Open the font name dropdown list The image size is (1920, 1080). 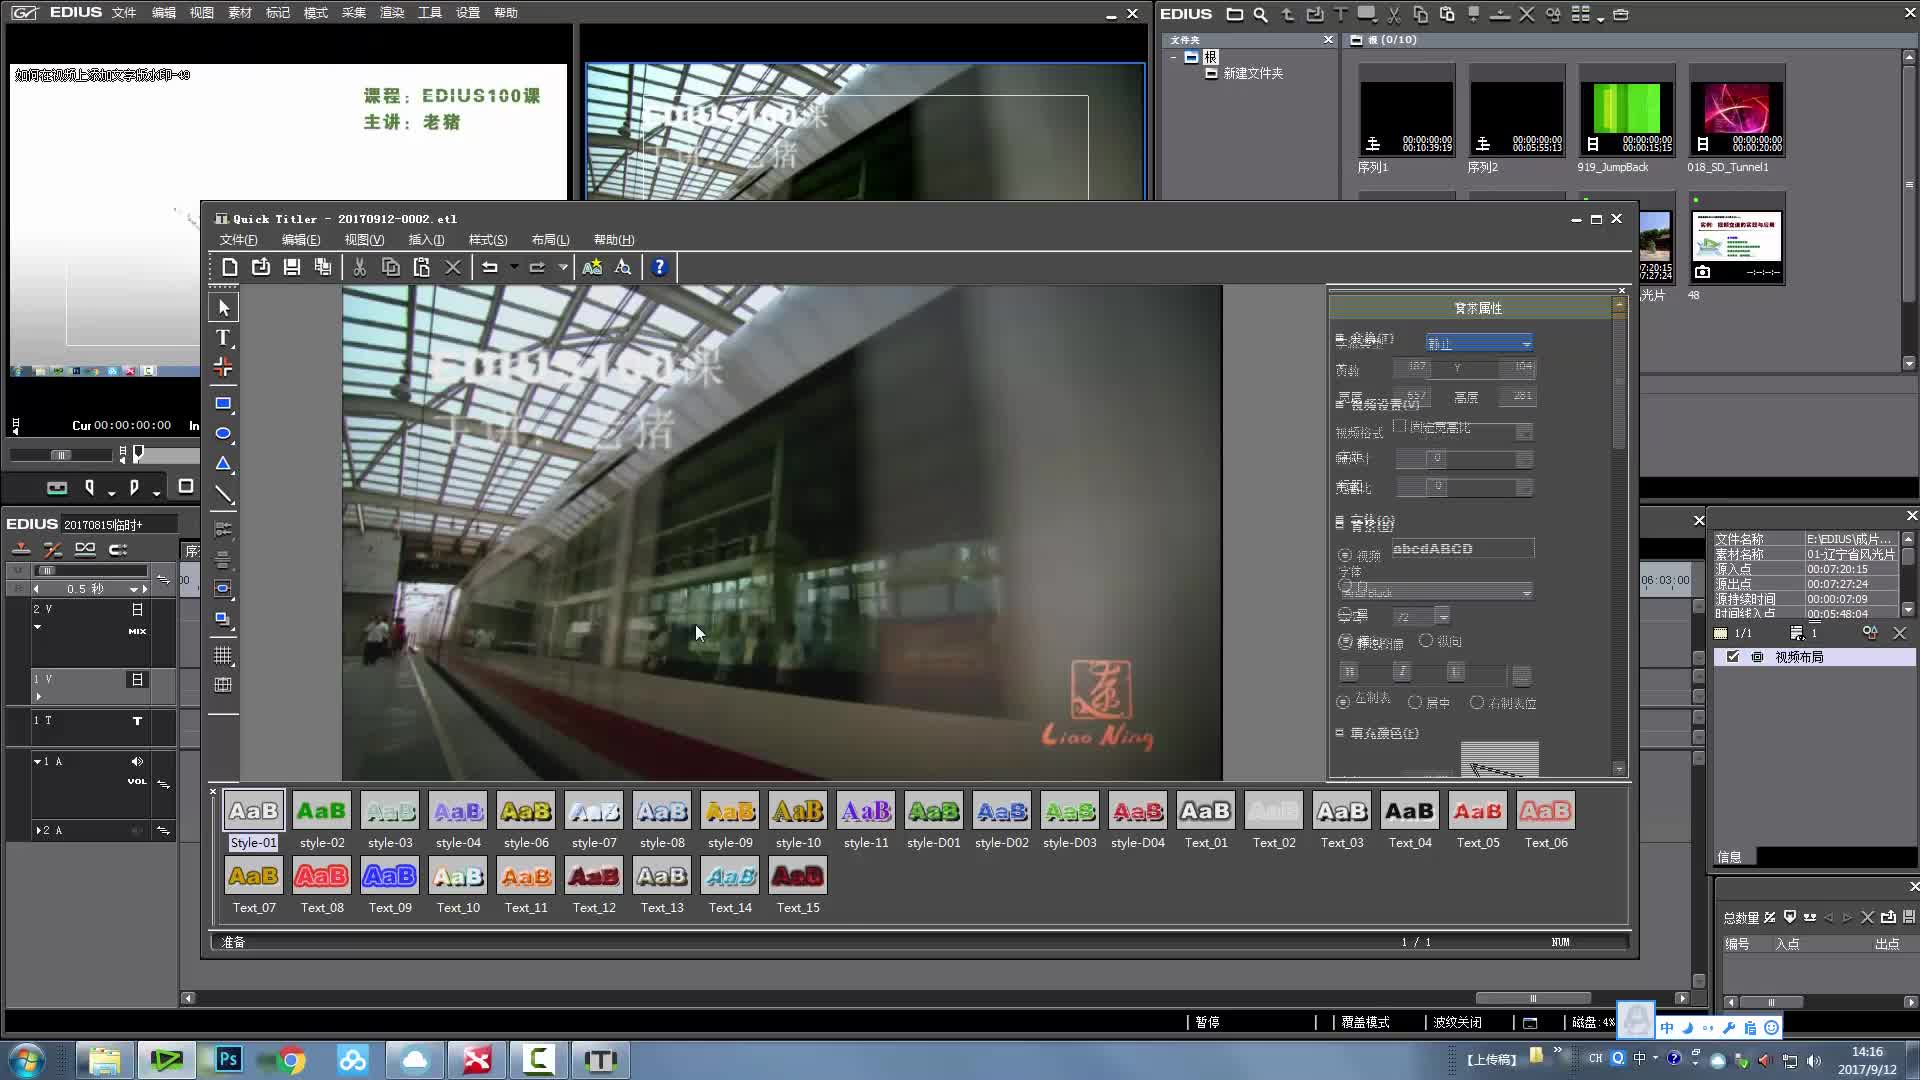1526,593
